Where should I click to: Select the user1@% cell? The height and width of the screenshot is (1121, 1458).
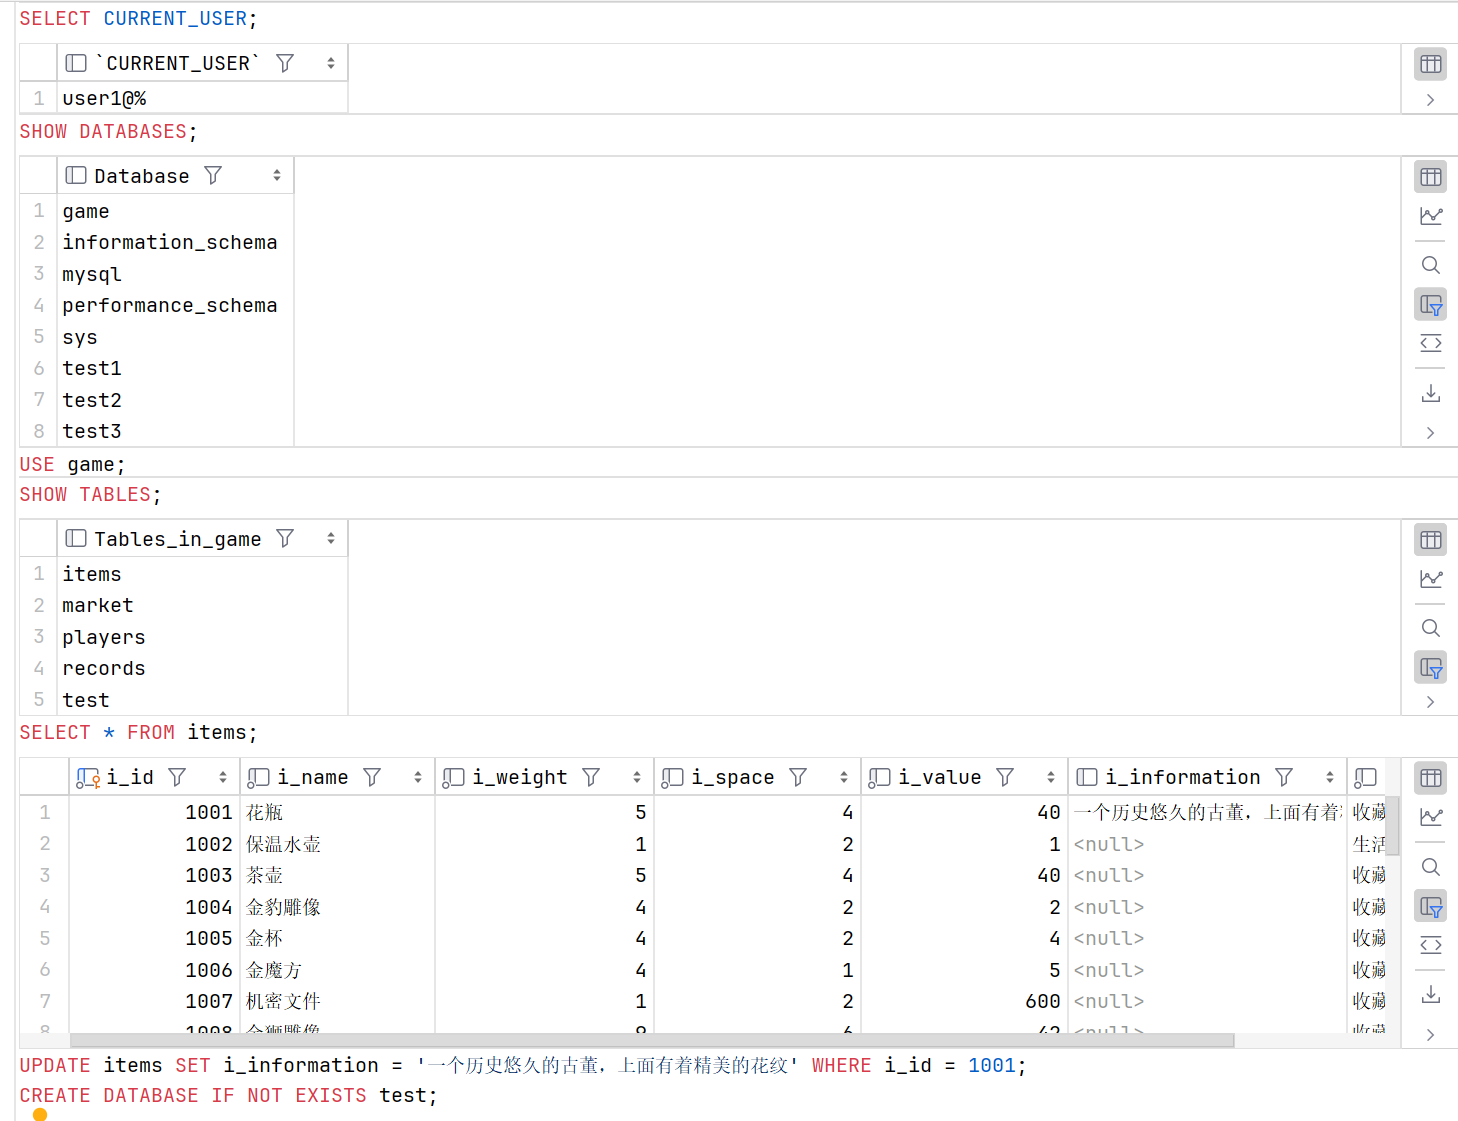click(203, 98)
